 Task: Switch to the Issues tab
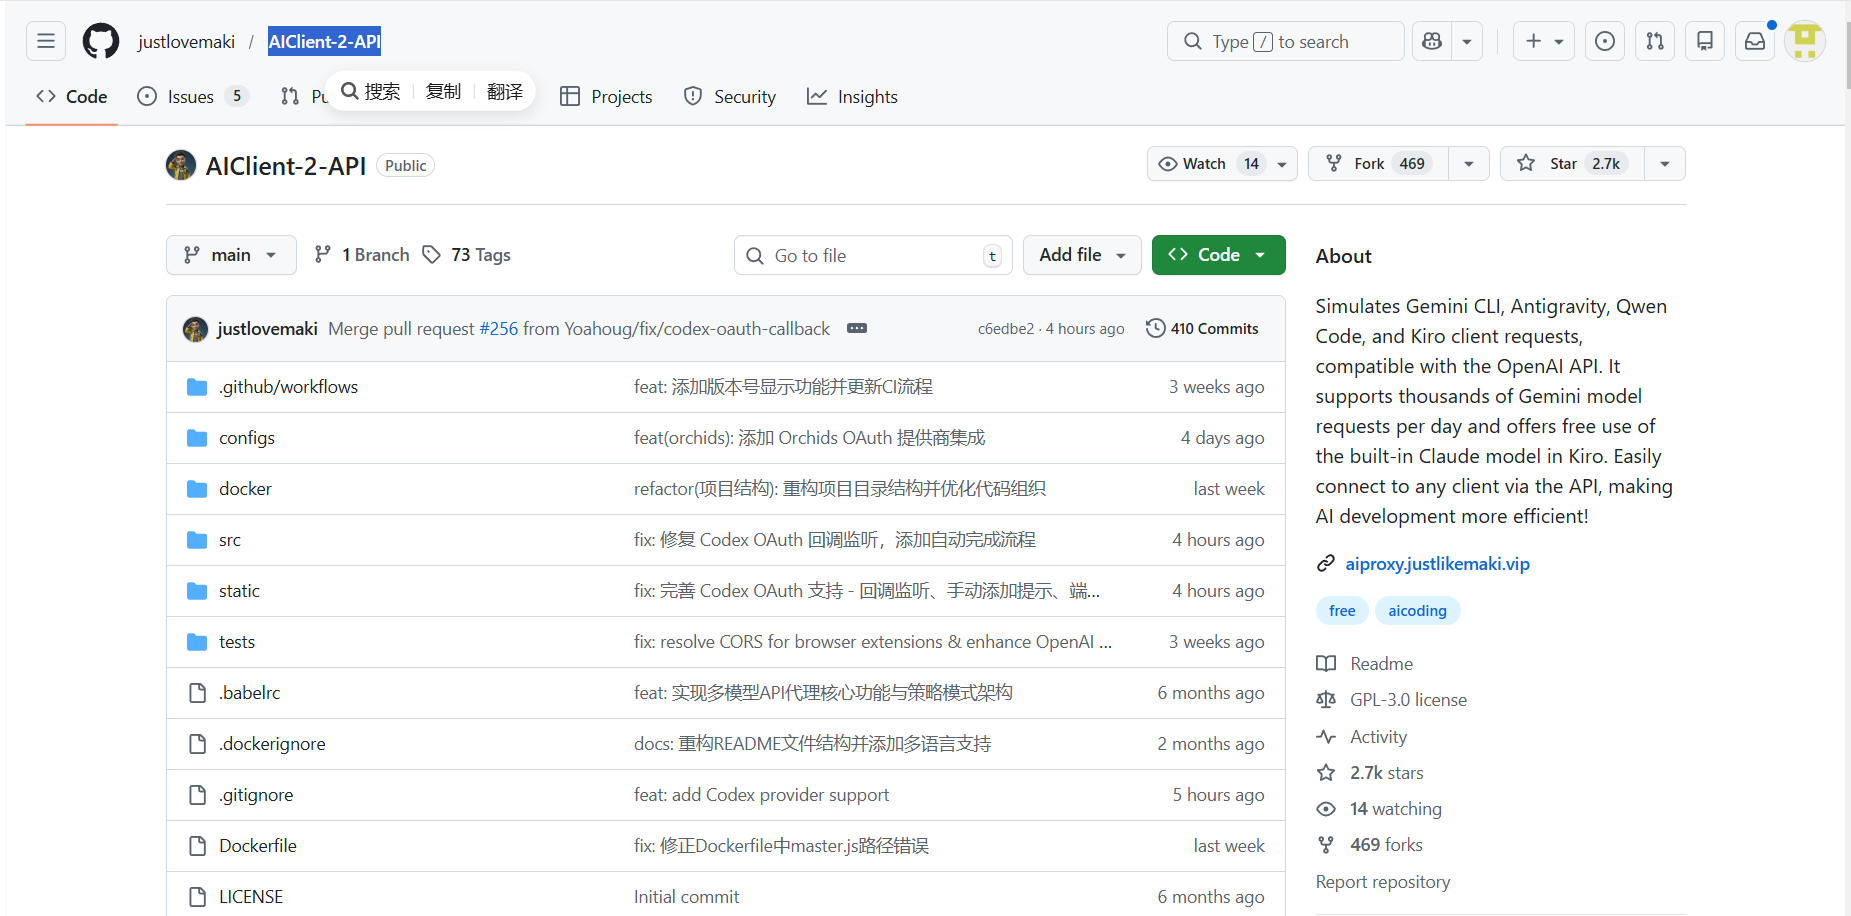click(192, 97)
